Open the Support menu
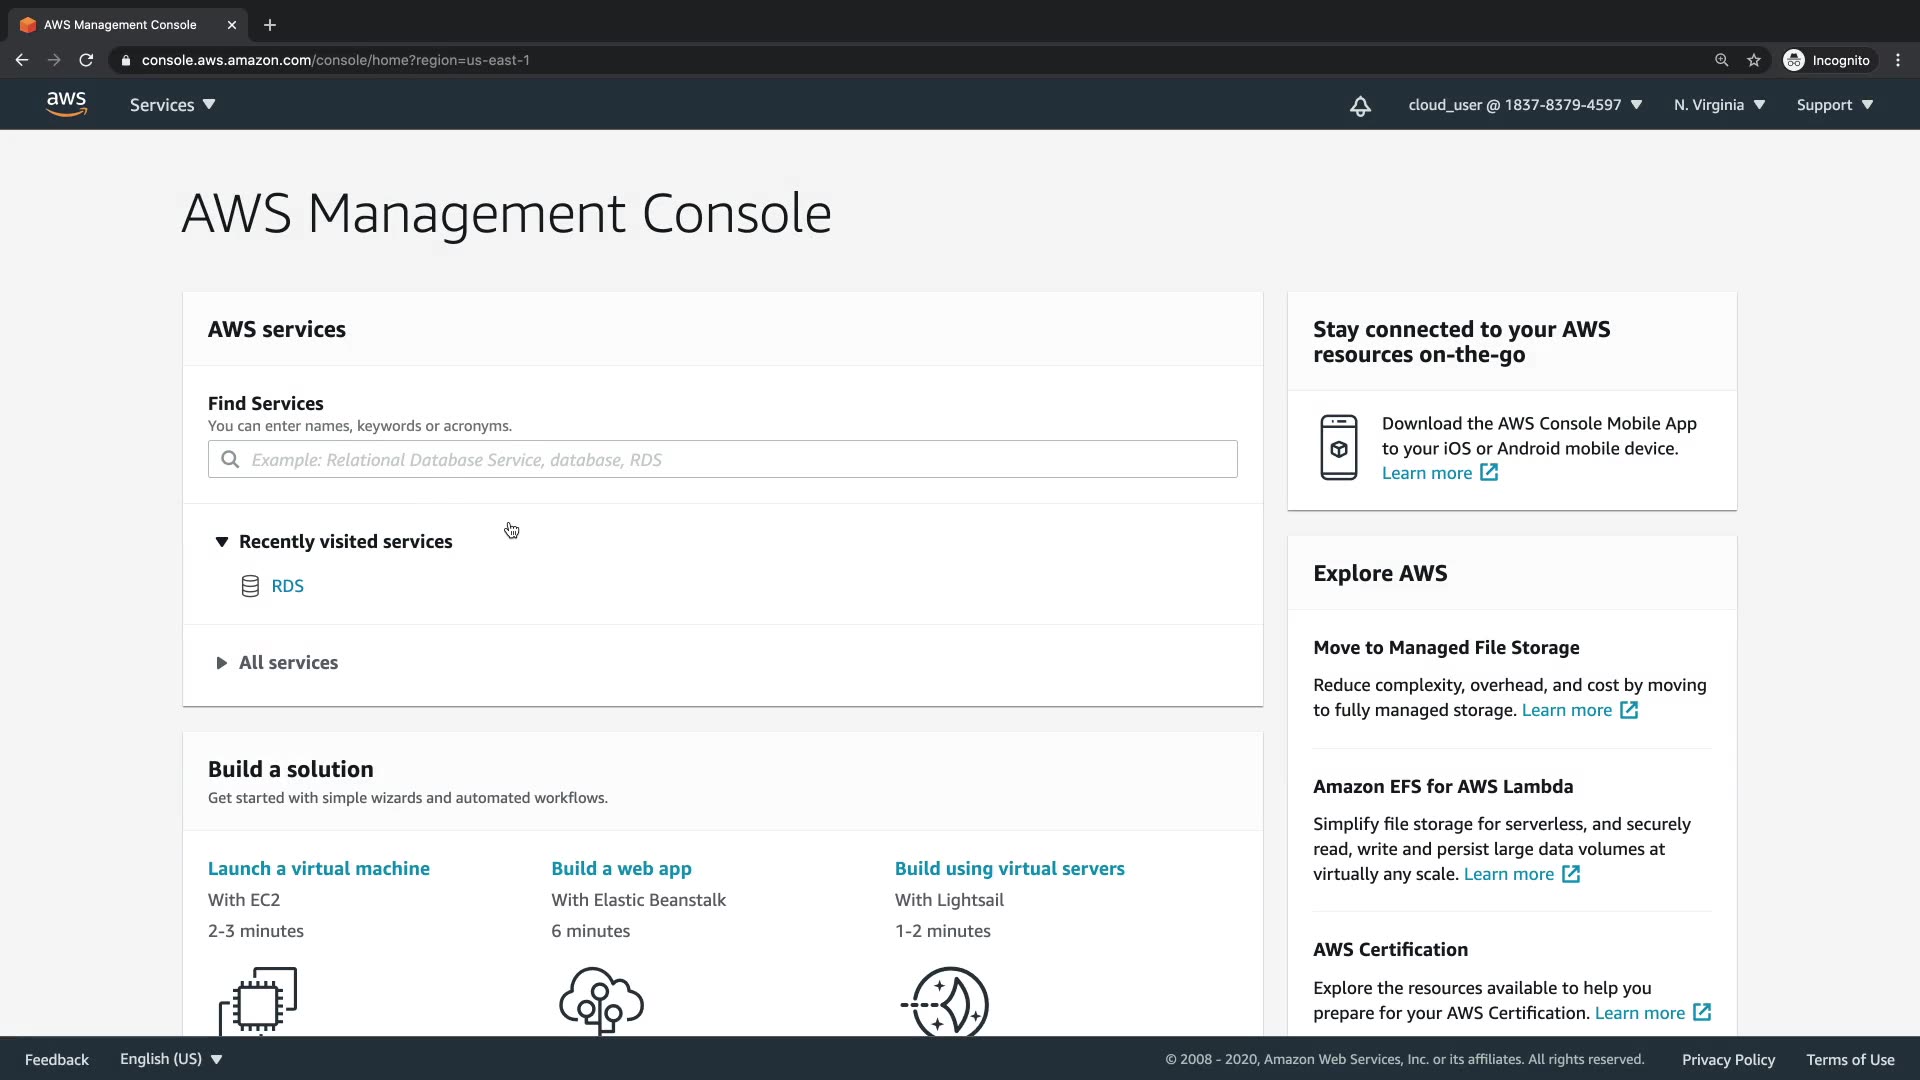The height and width of the screenshot is (1080, 1920). (1834, 105)
